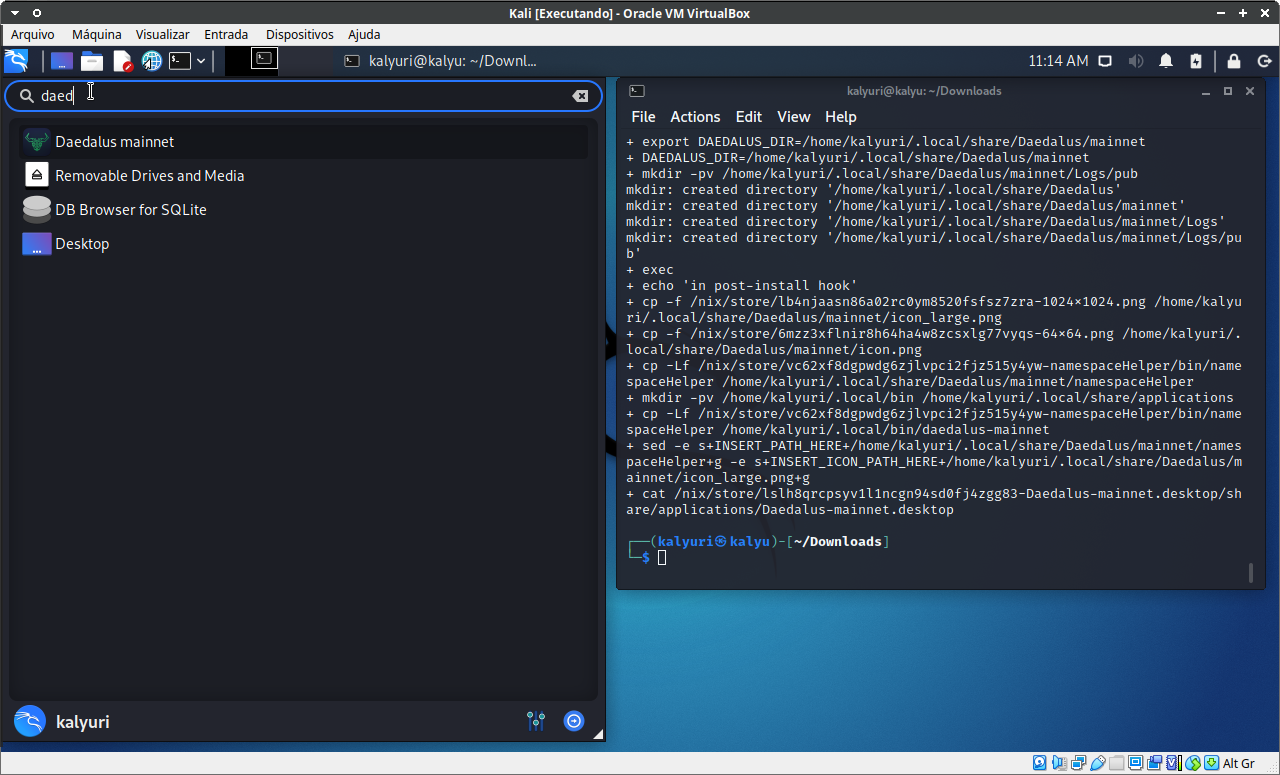Open settings manager sliders icon
Screen dimensions: 1280x775
tap(536, 721)
